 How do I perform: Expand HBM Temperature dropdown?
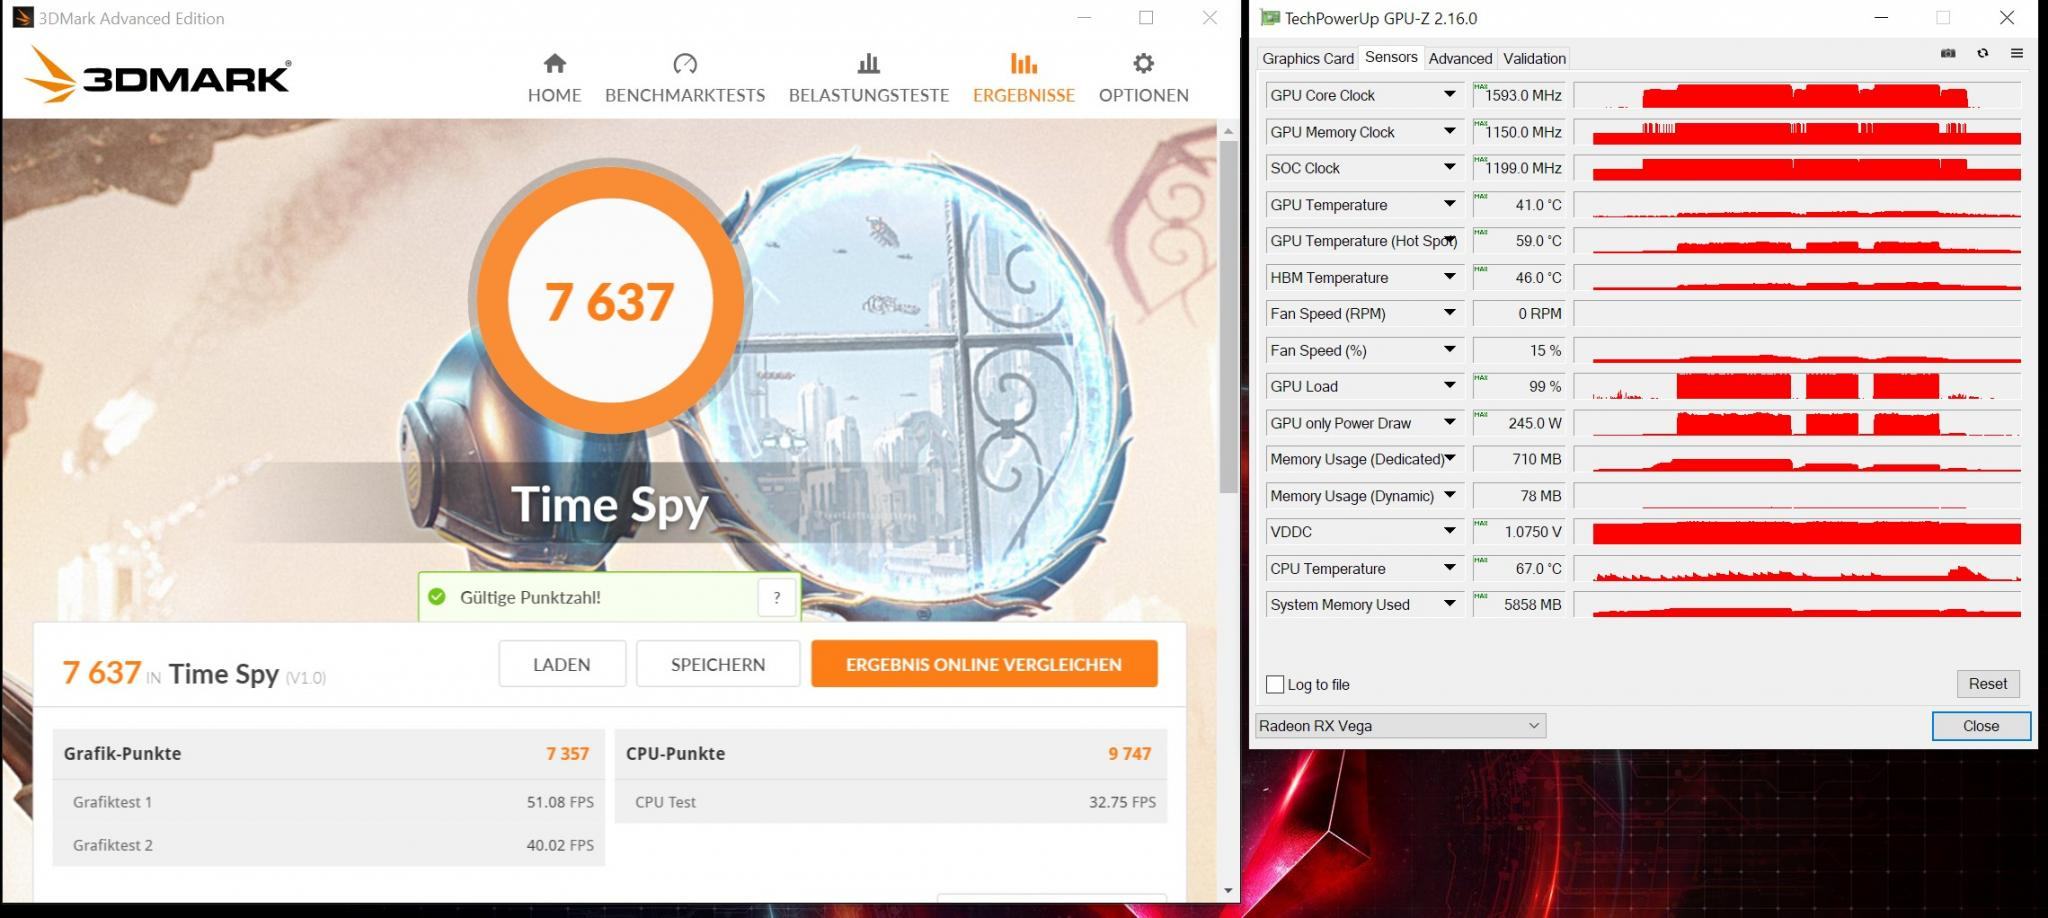pyautogui.click(x=1449, y=277)
